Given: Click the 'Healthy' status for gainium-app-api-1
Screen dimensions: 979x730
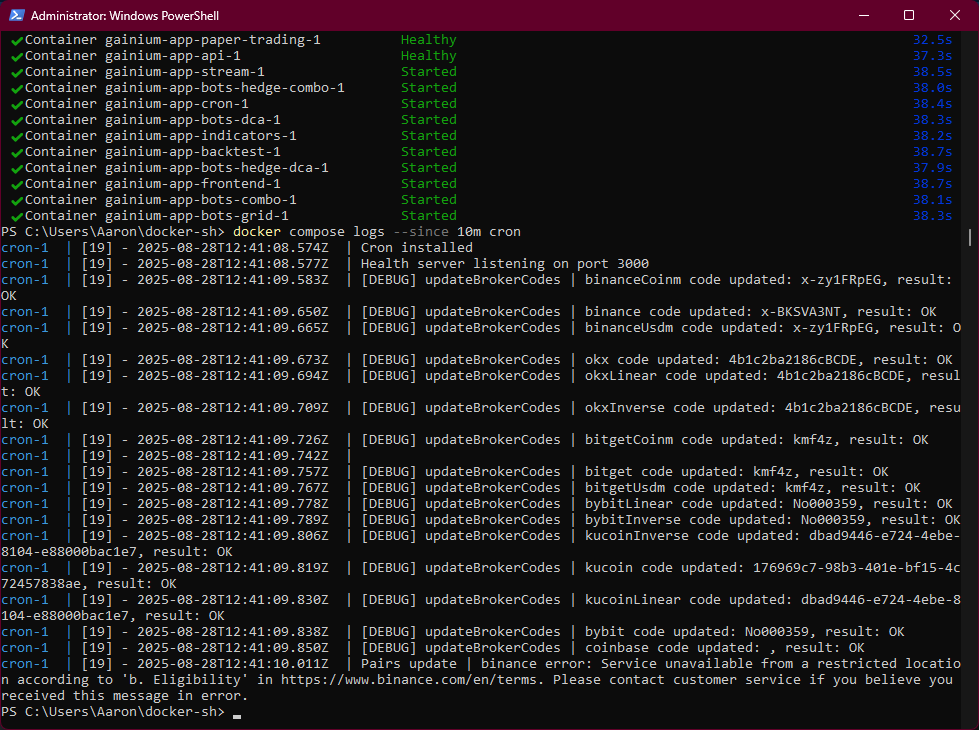Looking at the screenshot, I should pyautogui.click(x=428, y=56).
